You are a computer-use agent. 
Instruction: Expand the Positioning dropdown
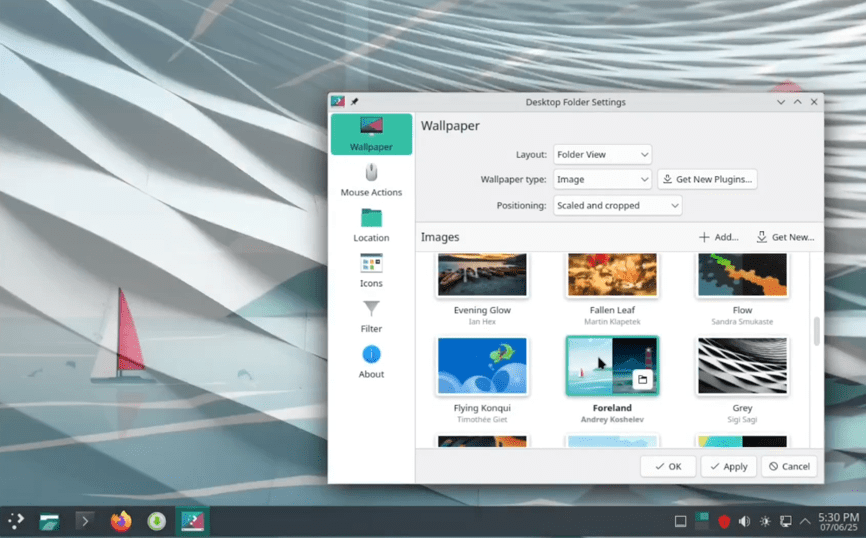pyautogui.click(x=617, y=205)
